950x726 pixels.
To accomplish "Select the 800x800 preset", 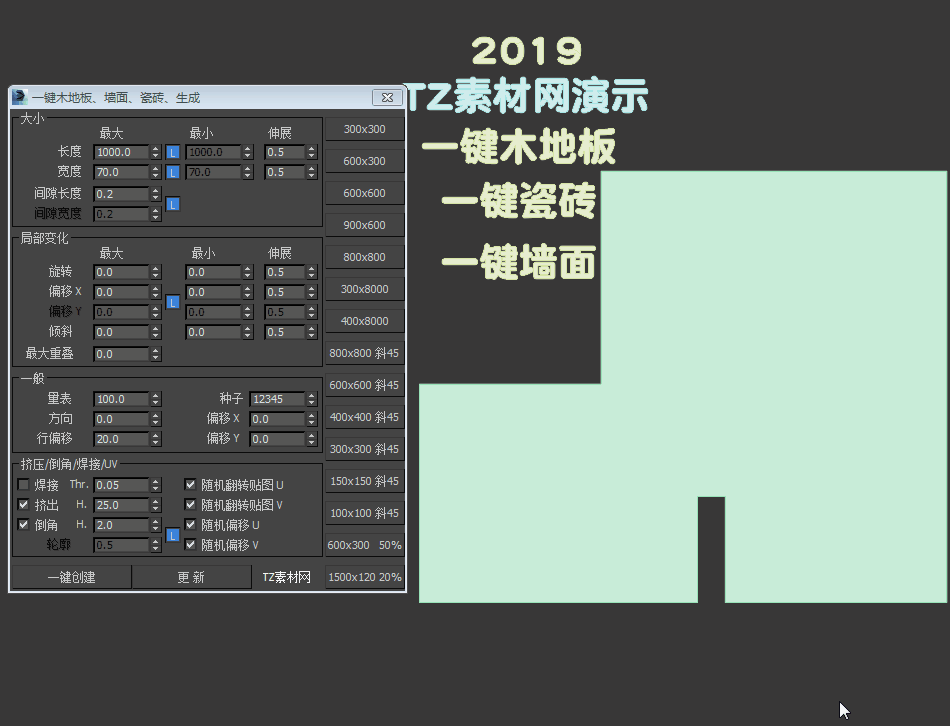I will click(x=365, y=257).
